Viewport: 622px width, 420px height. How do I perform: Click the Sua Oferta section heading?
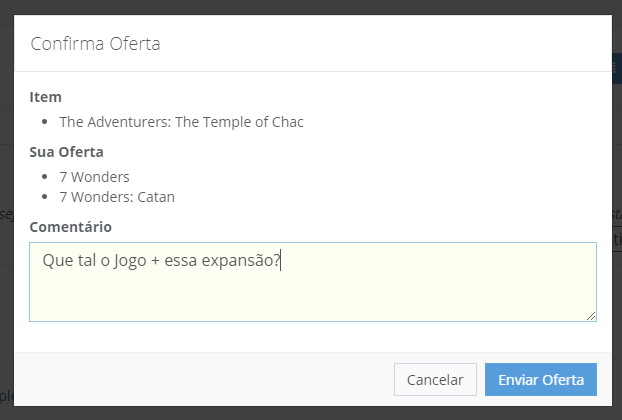pyautogui.click(x=67, y=152)
